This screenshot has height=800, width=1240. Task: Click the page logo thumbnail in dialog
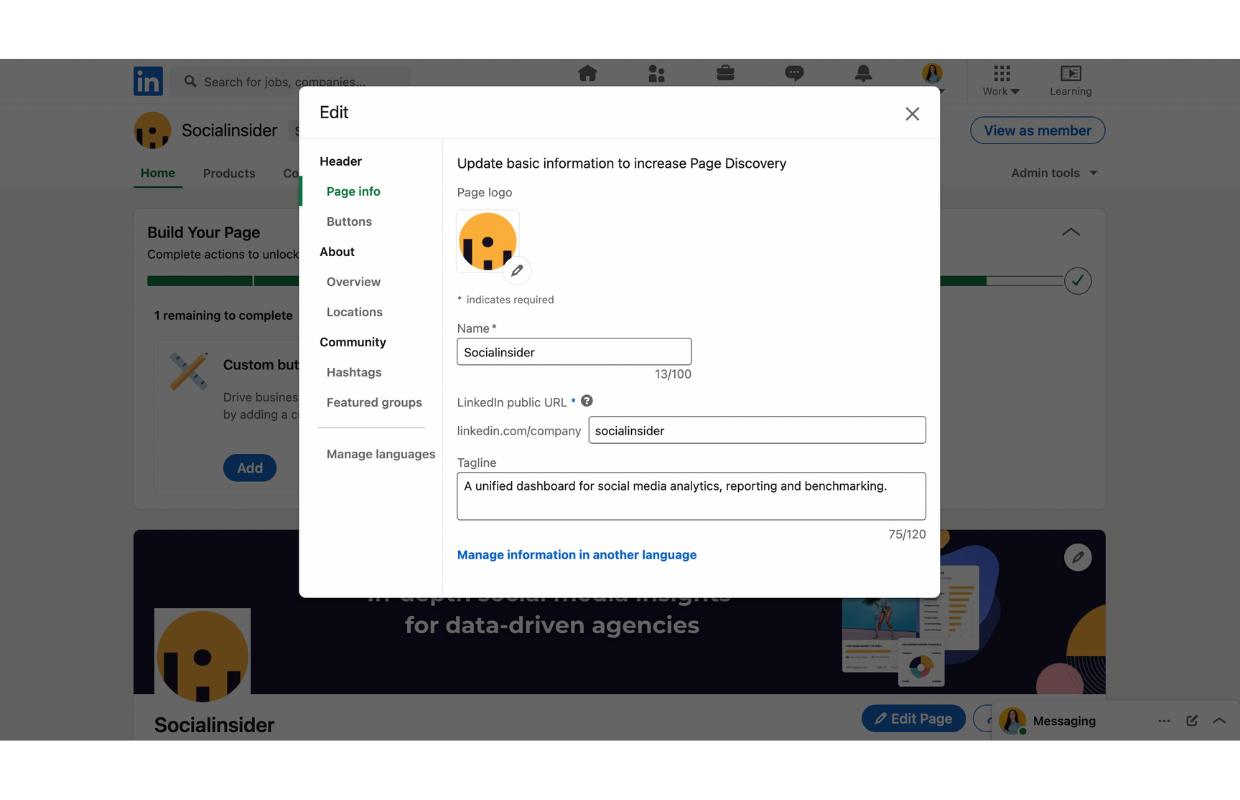click(x=487, y=240)
